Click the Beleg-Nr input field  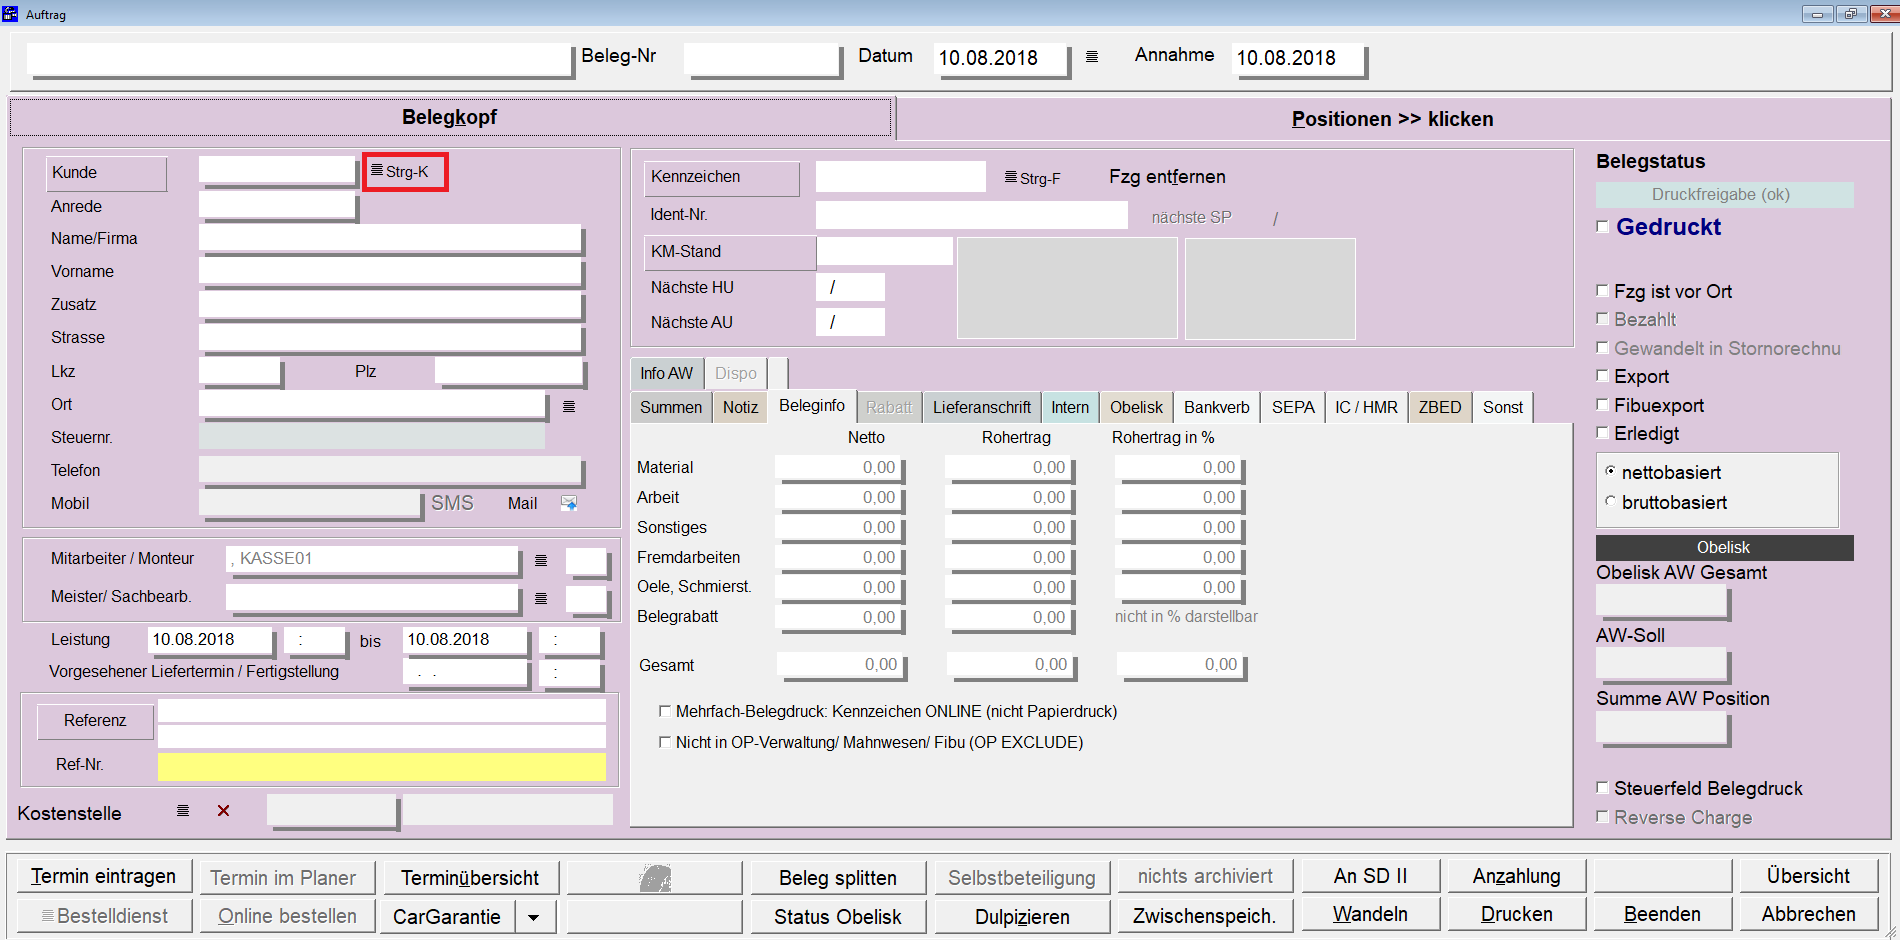[x=762, y=59]
